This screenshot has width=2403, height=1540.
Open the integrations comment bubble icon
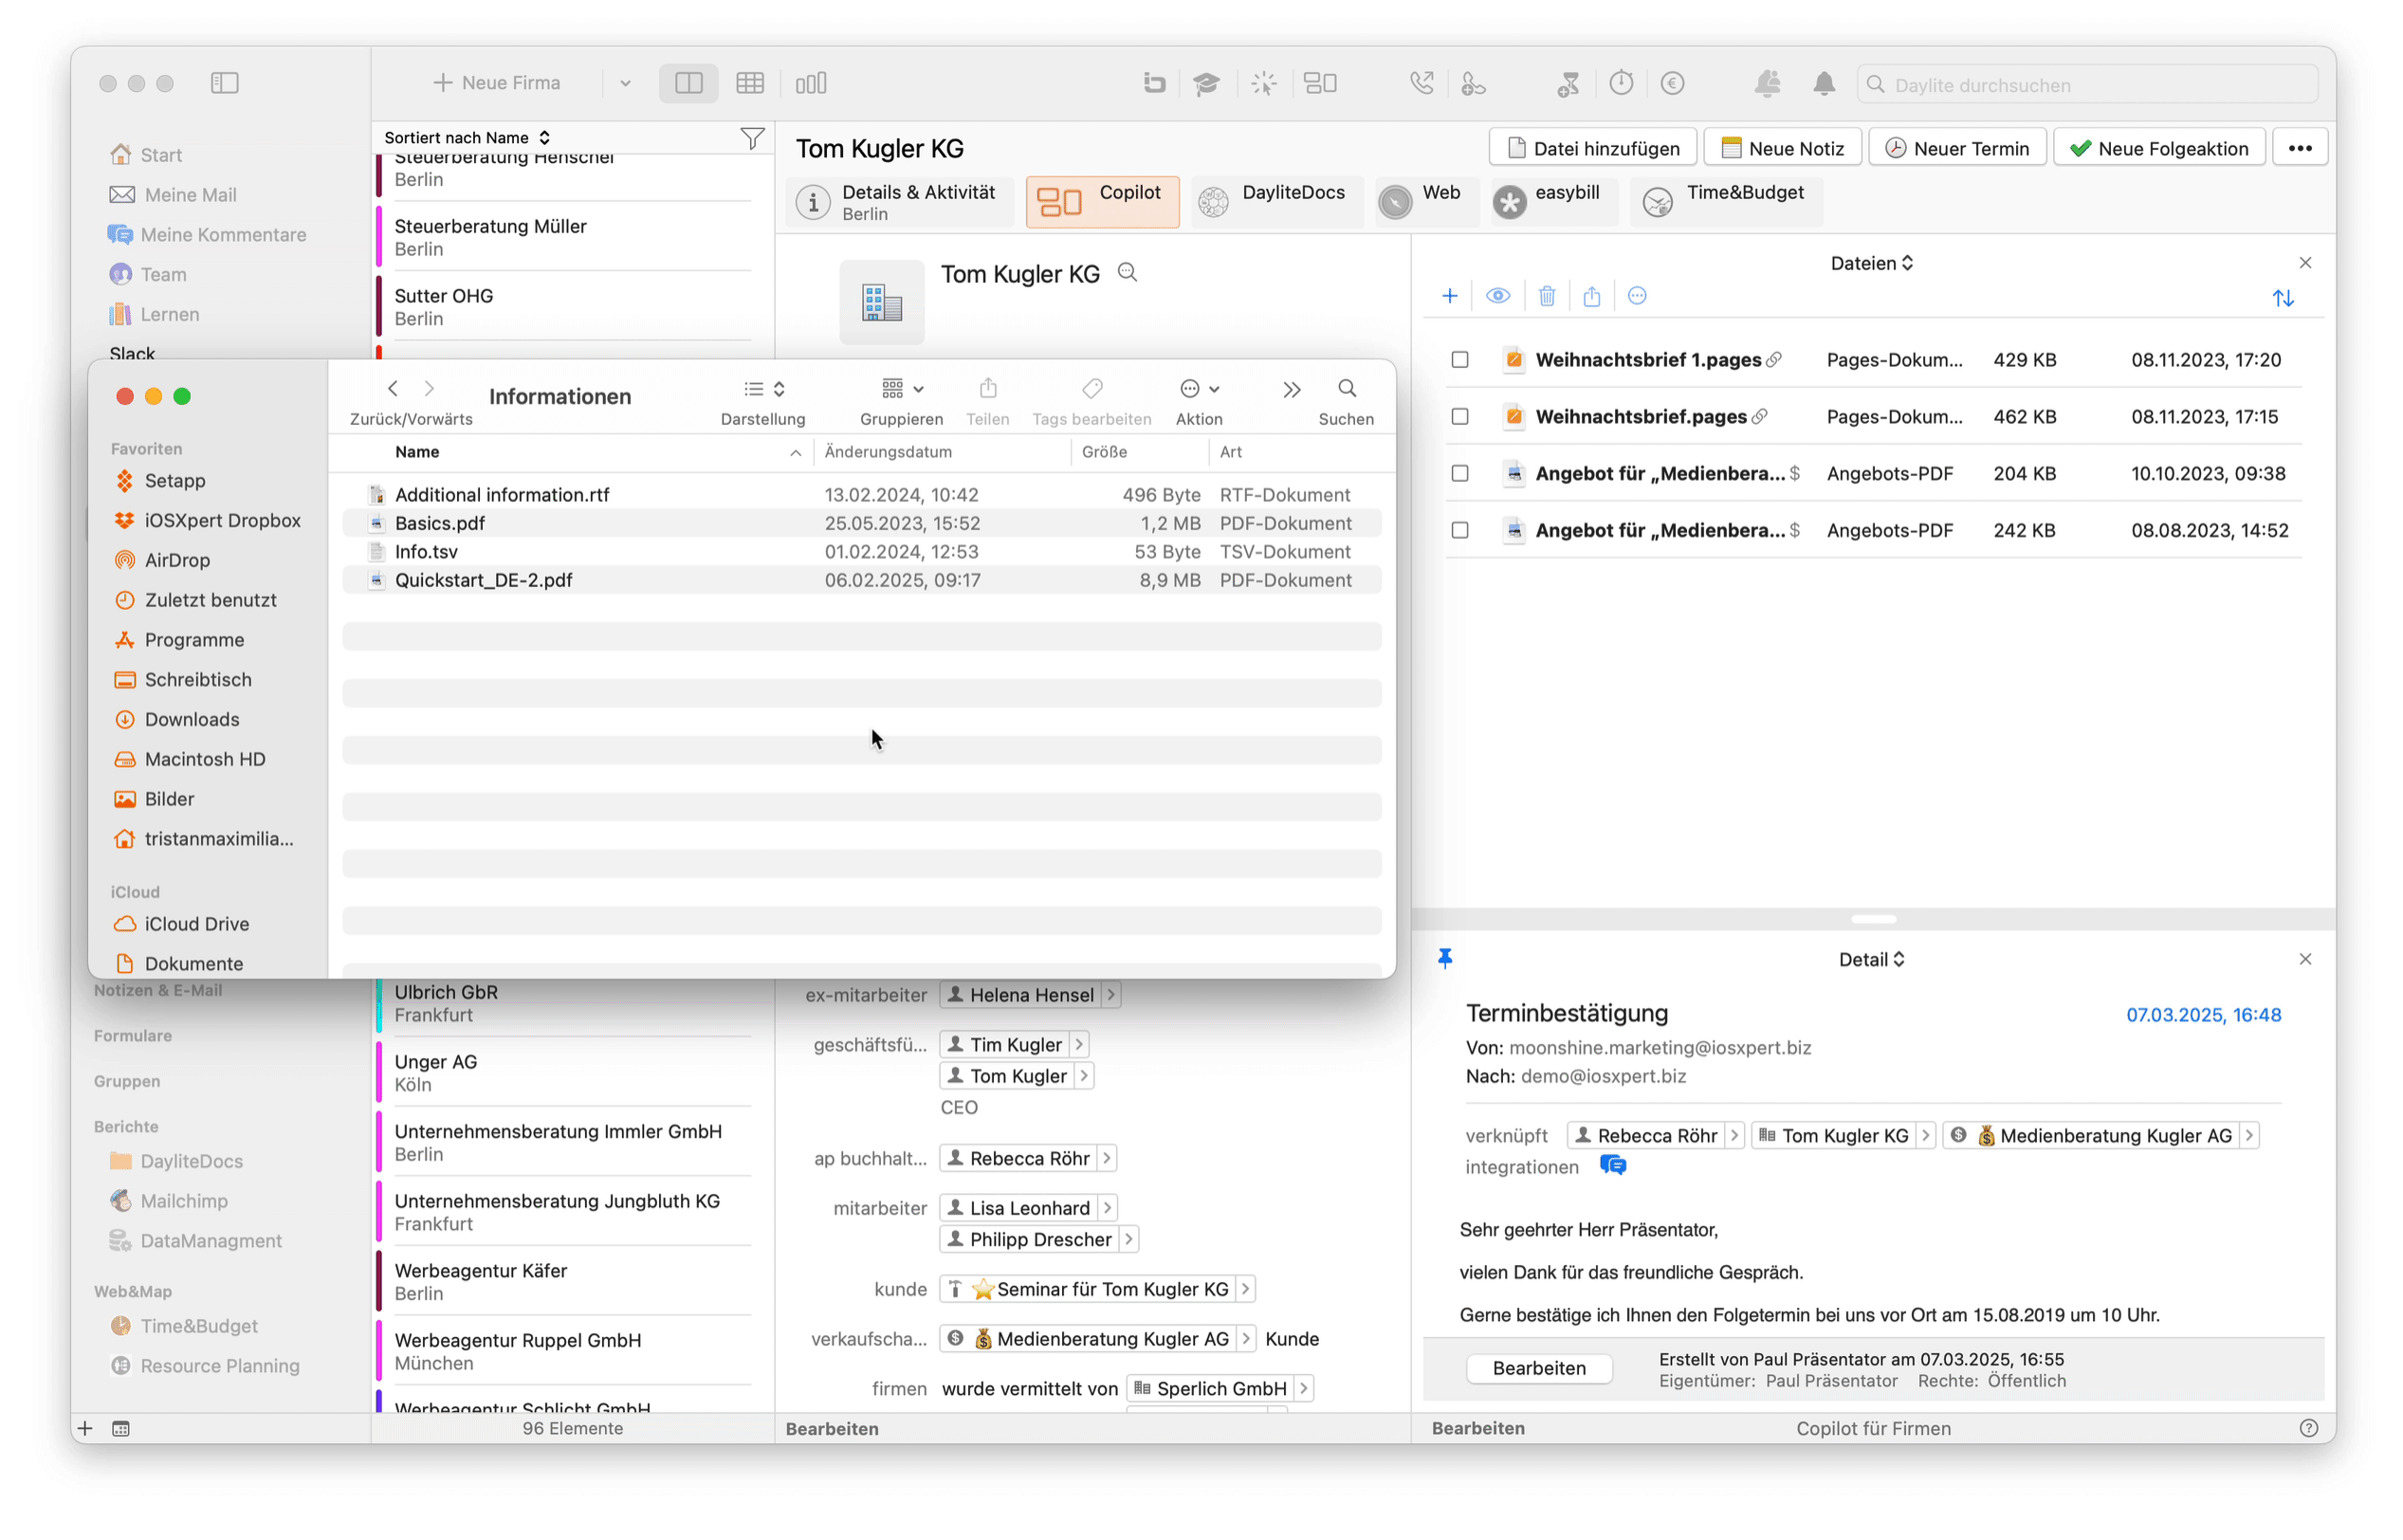tap(1612, 1165)
